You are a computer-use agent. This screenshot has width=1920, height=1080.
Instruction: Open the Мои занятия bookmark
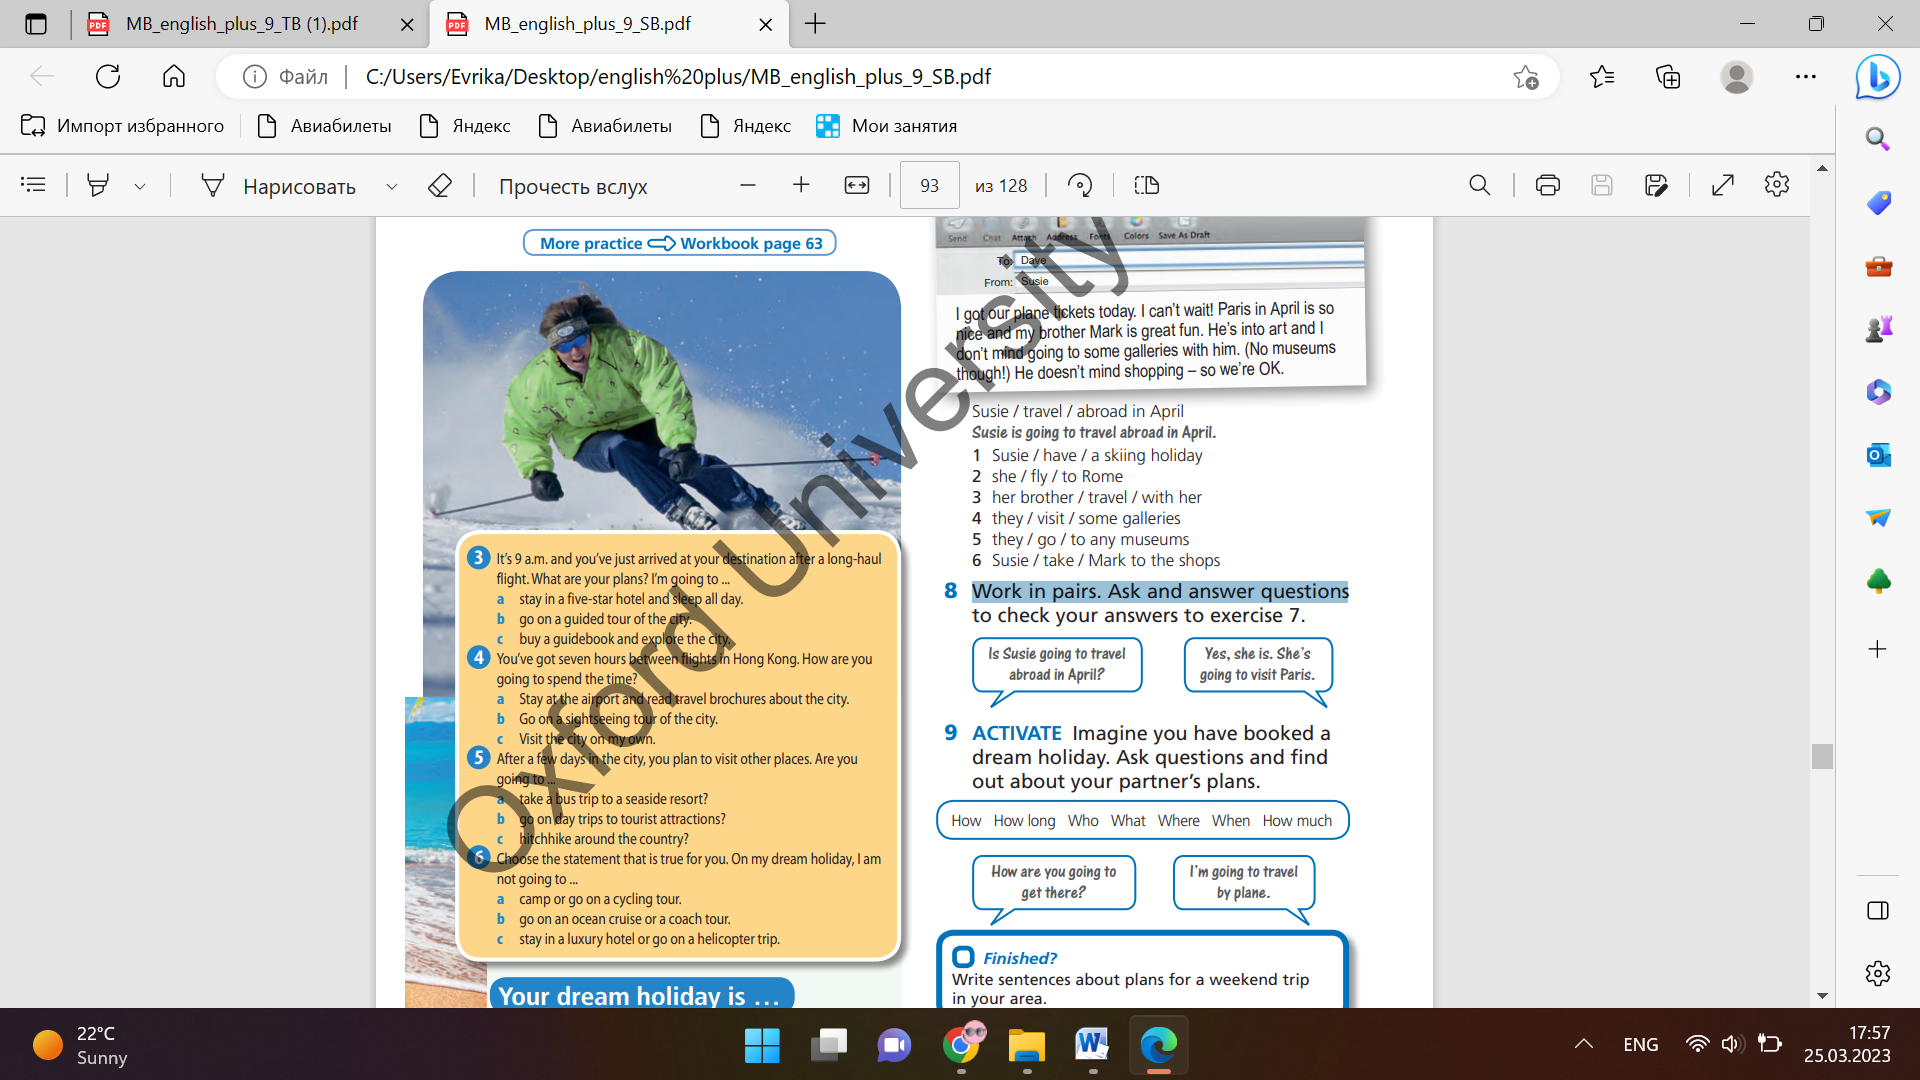887,126
